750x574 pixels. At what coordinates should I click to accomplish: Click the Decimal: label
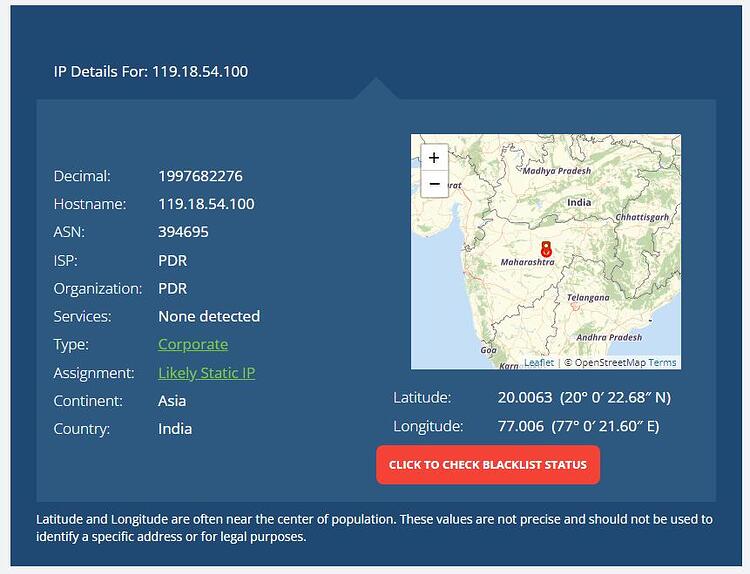point(82,176)
